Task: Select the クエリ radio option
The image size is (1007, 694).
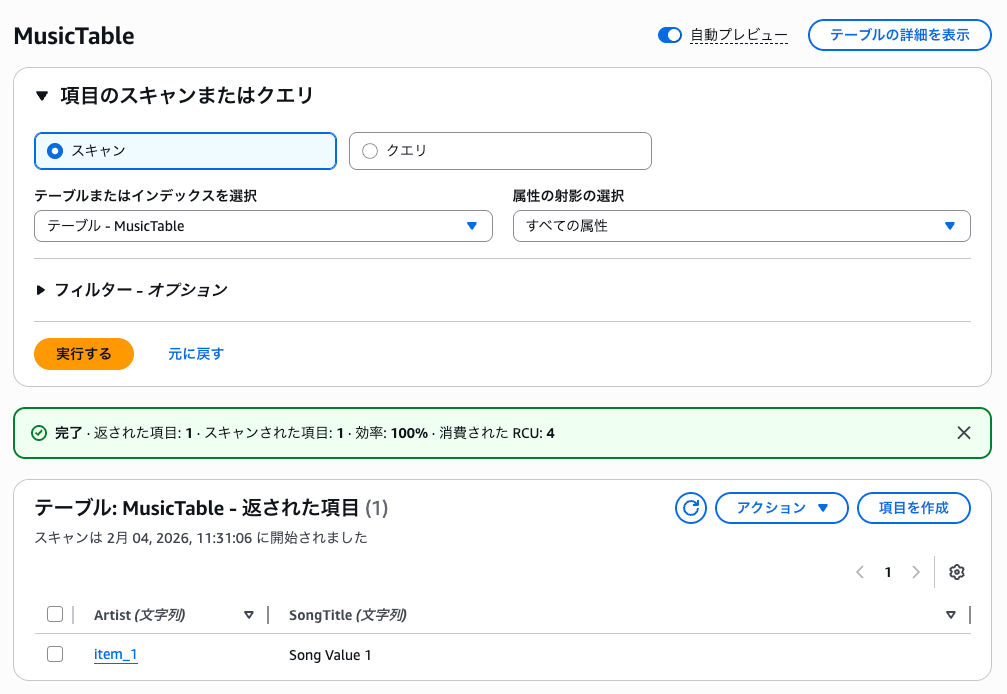Action: pos(370,150)
